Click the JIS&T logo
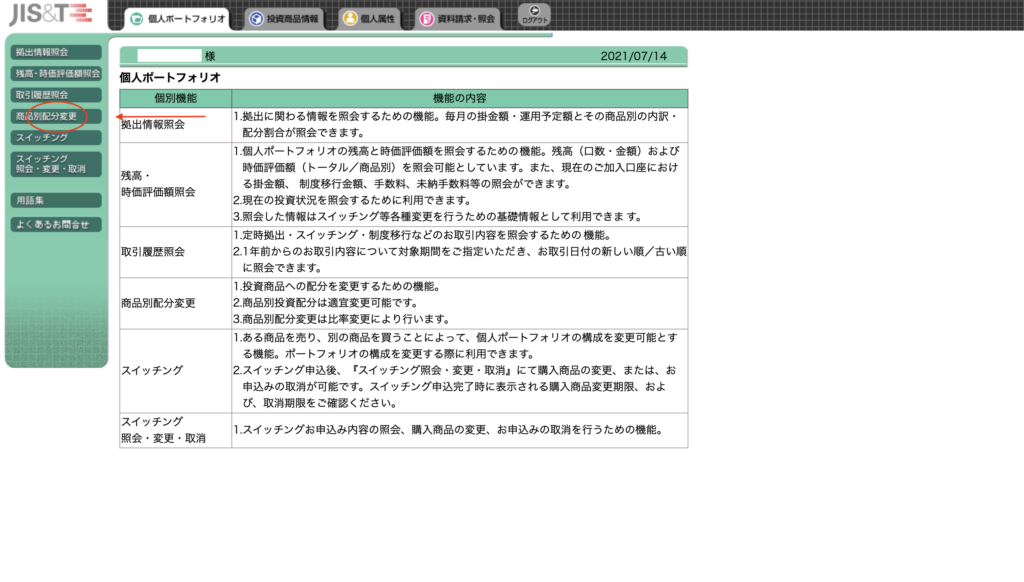The image size is (1024, 582). 50,15
